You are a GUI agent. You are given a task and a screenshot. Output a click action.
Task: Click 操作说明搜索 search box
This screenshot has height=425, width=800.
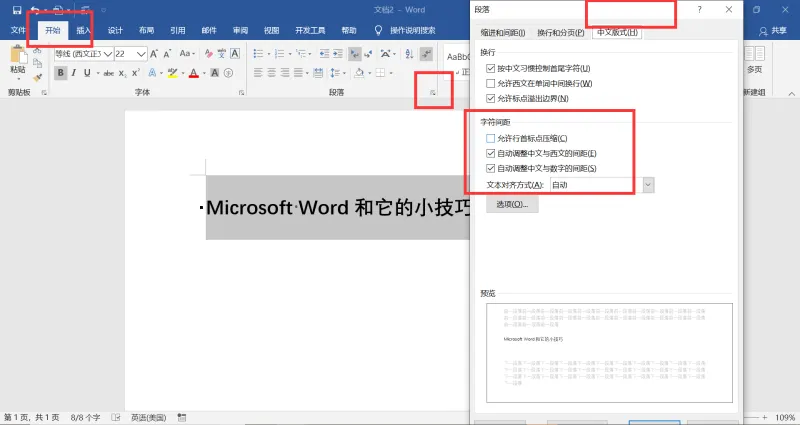point(413,31)
